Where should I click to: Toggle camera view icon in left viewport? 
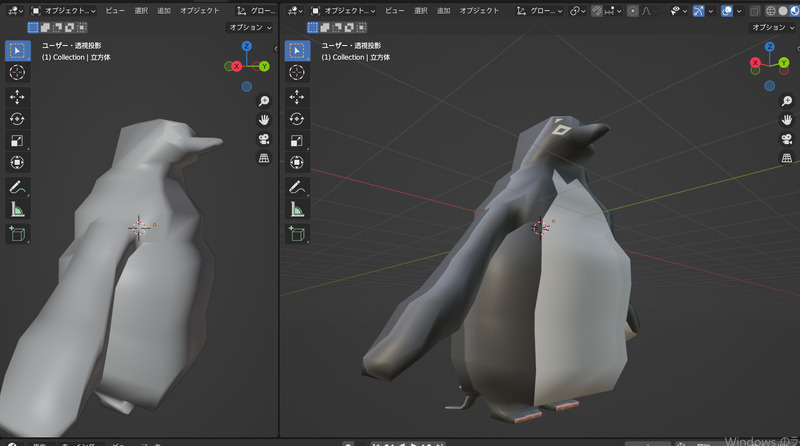(264, 139)
